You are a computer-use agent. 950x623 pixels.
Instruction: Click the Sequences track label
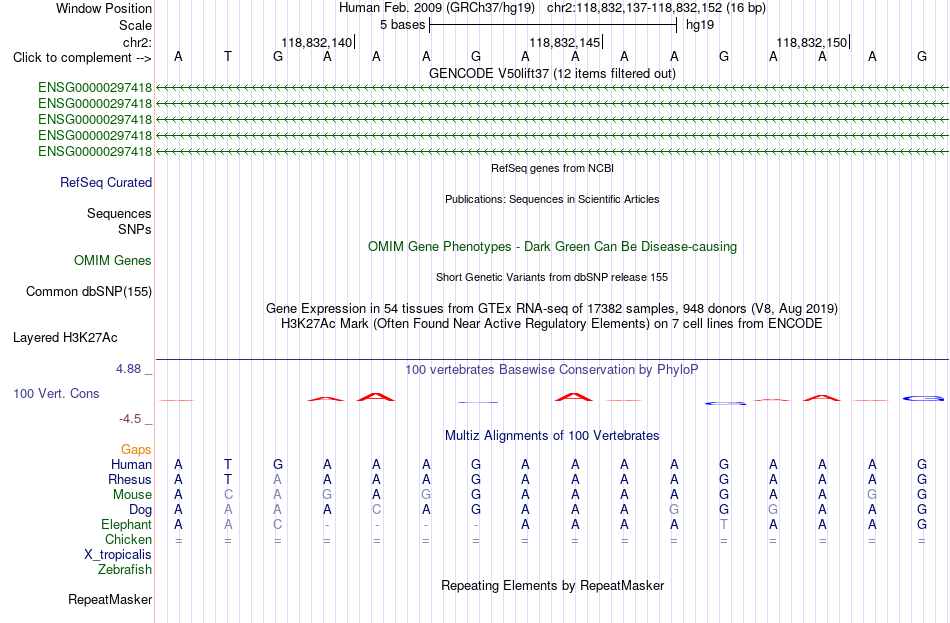pyautogui.click(x=119, y=213)
